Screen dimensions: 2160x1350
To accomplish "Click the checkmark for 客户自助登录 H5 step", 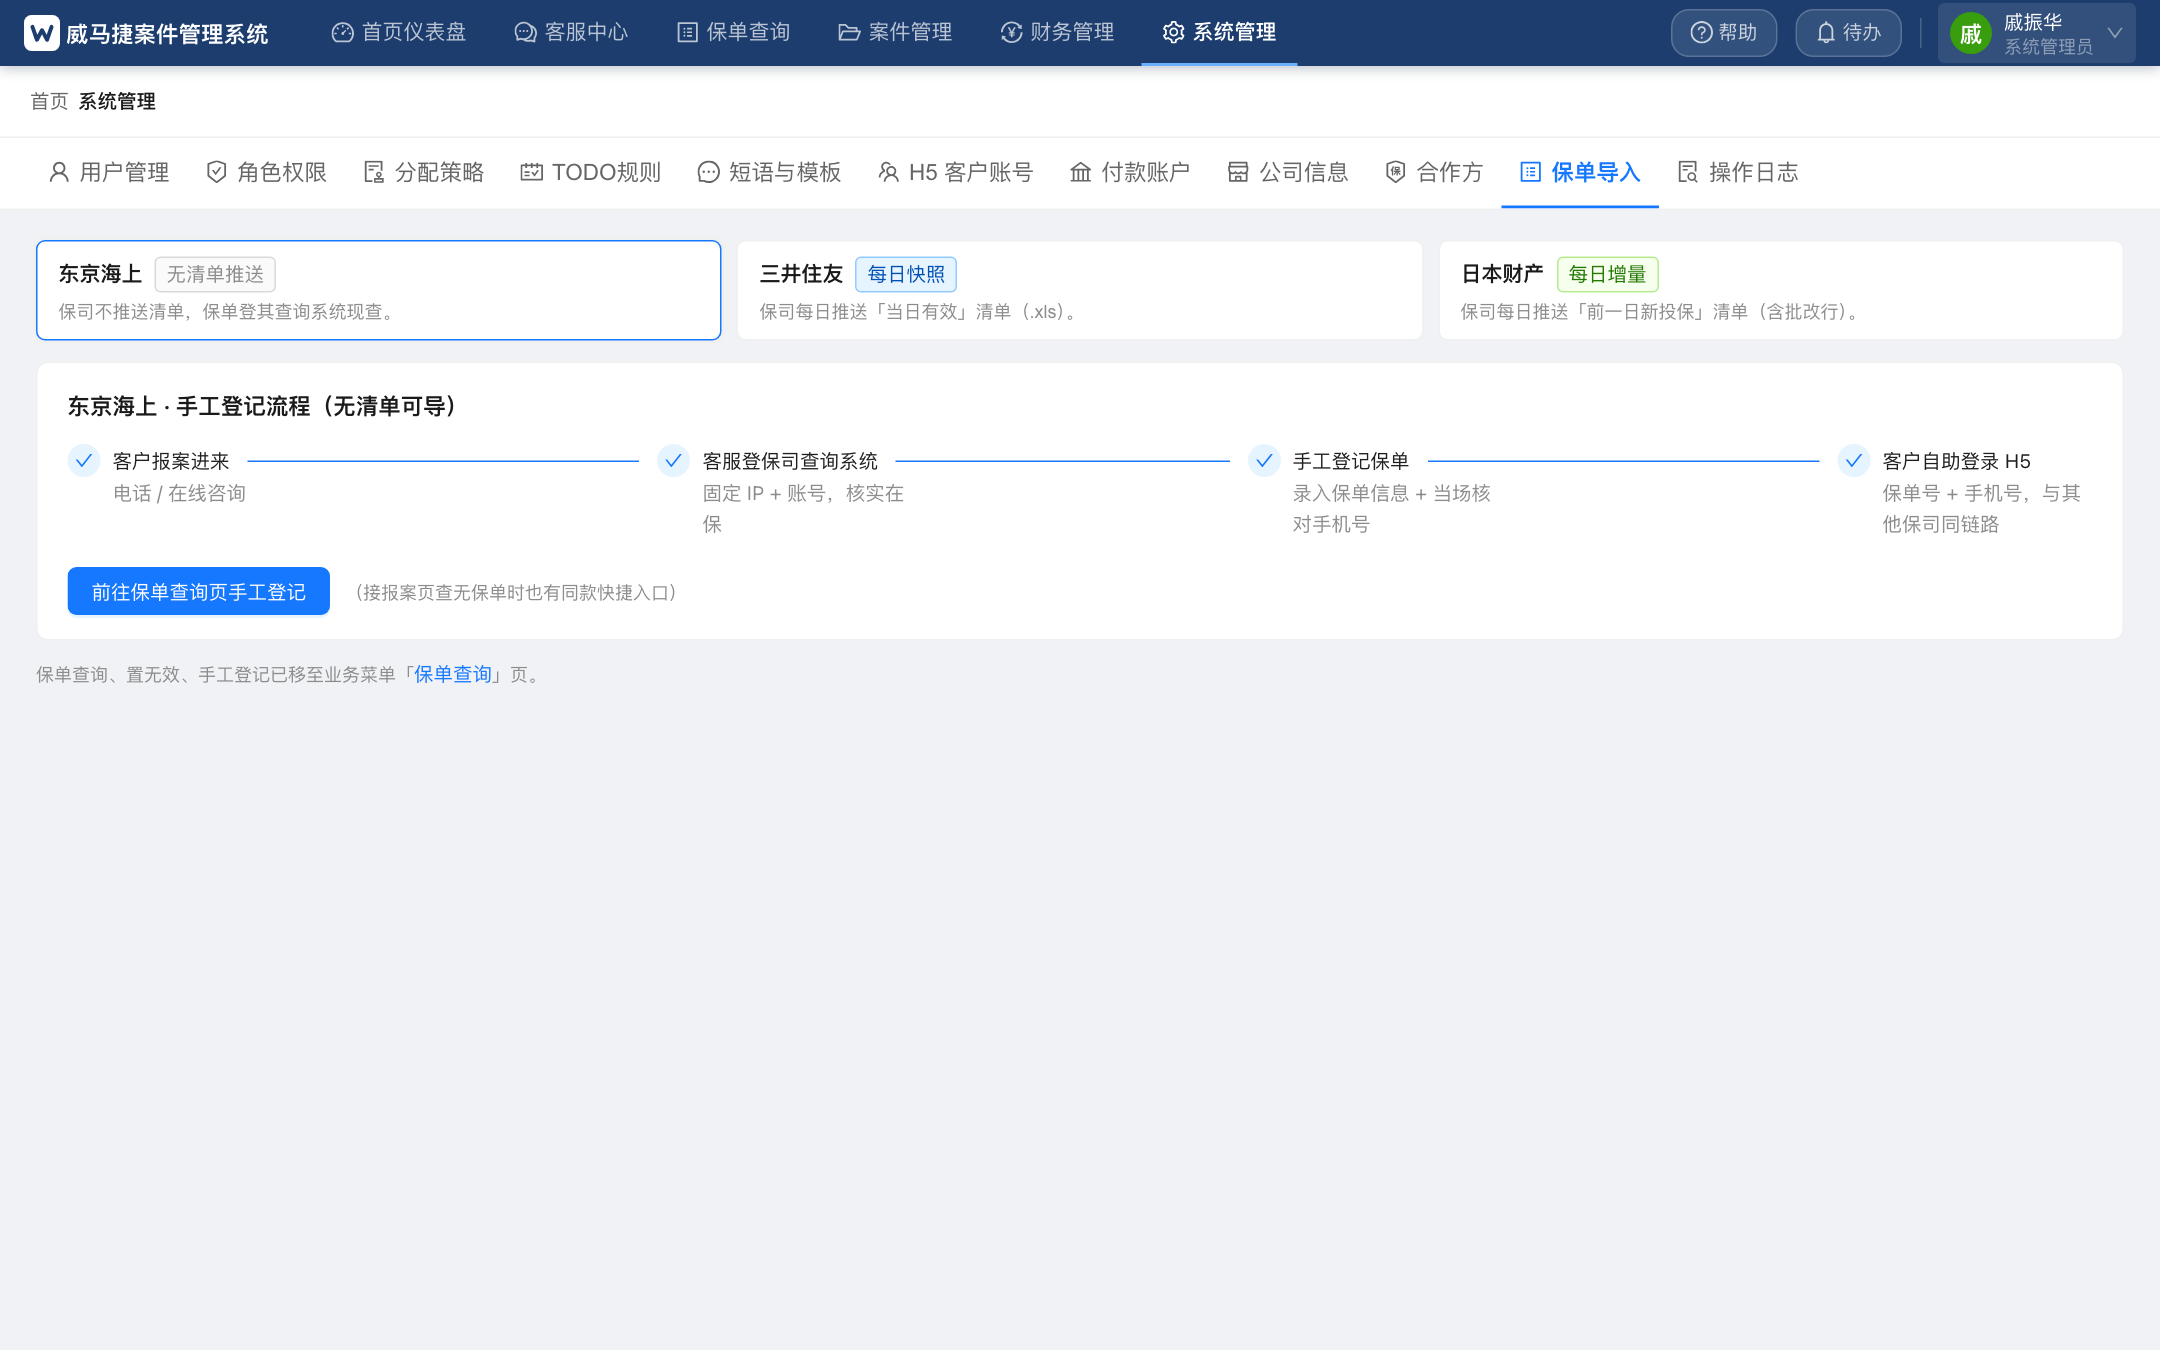I will (1854, 460).
